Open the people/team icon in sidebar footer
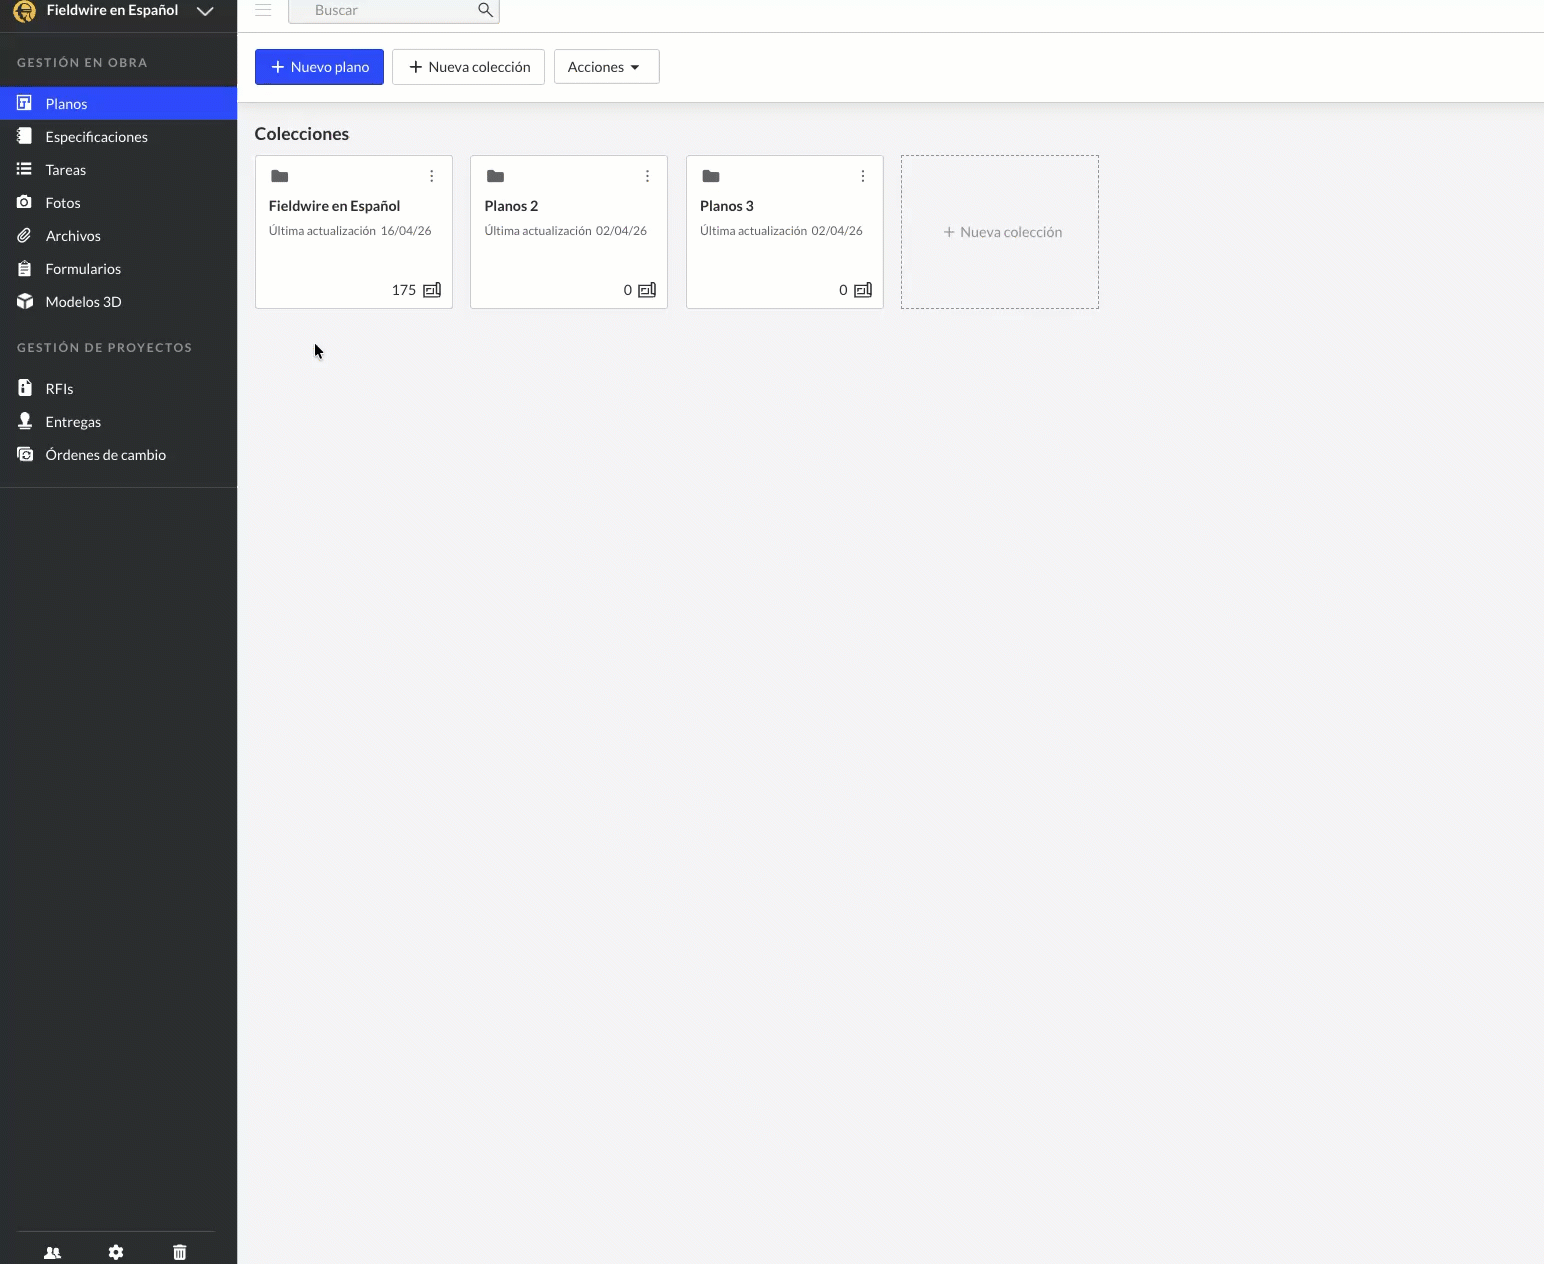Image resolution: width=1544 pixels, height=1264 pixels. coord(53,1252)
